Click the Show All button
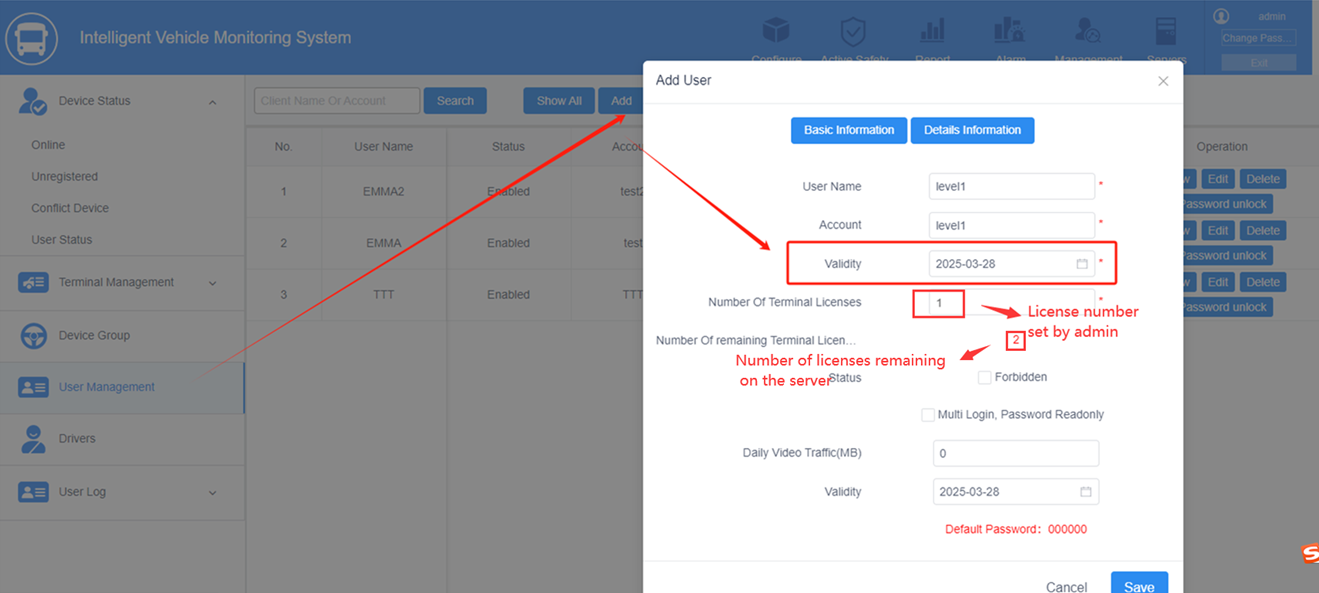Screen dimensions: 1319x593 [559, 101]
